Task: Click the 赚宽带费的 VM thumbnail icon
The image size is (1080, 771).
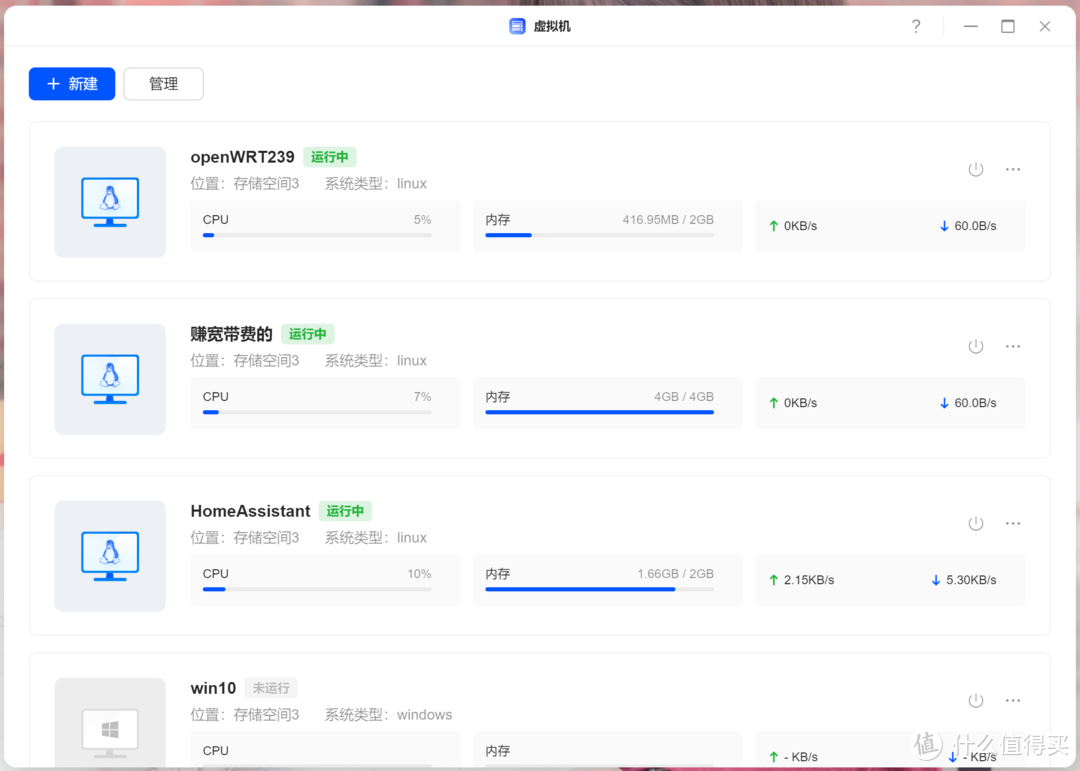Action: pos(110,379)
